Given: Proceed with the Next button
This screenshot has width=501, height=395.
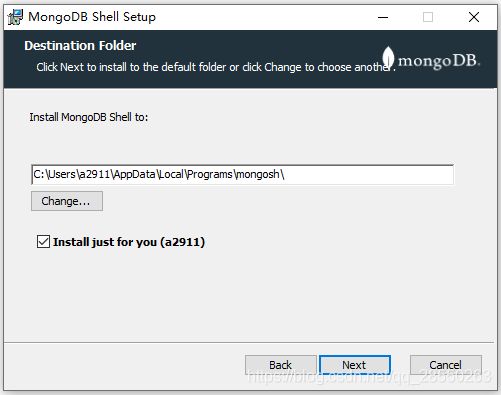Looking at the screenshot, I should tap(355, 365).
